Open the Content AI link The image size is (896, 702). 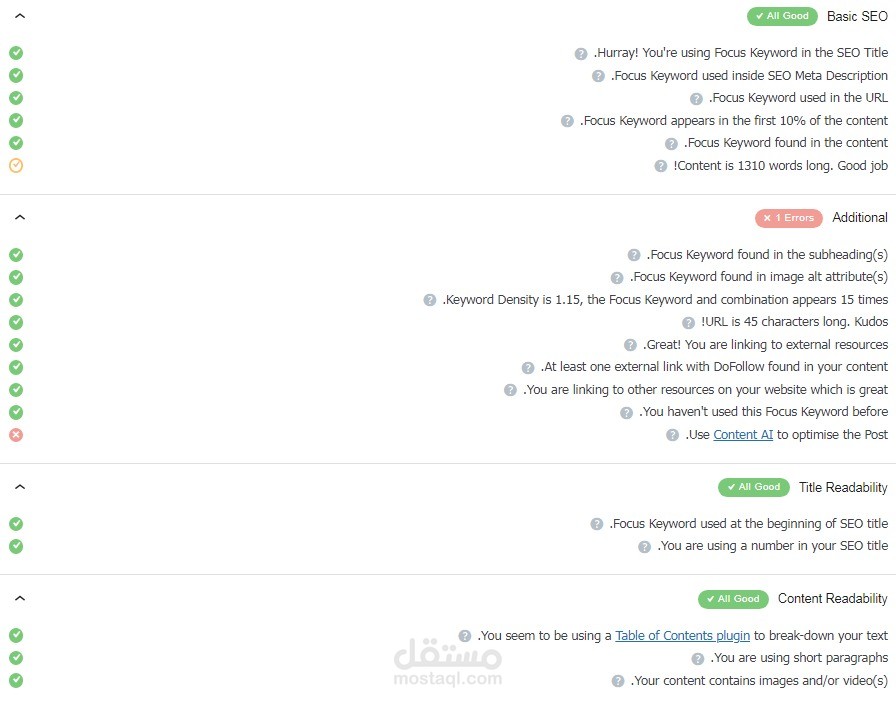pos(743,435)
